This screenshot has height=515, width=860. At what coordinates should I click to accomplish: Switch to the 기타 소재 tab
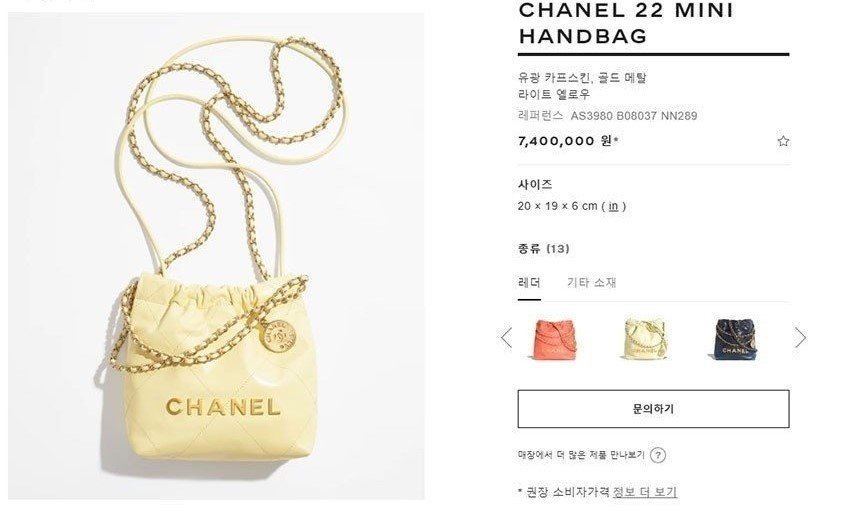[x=591, y=283]
